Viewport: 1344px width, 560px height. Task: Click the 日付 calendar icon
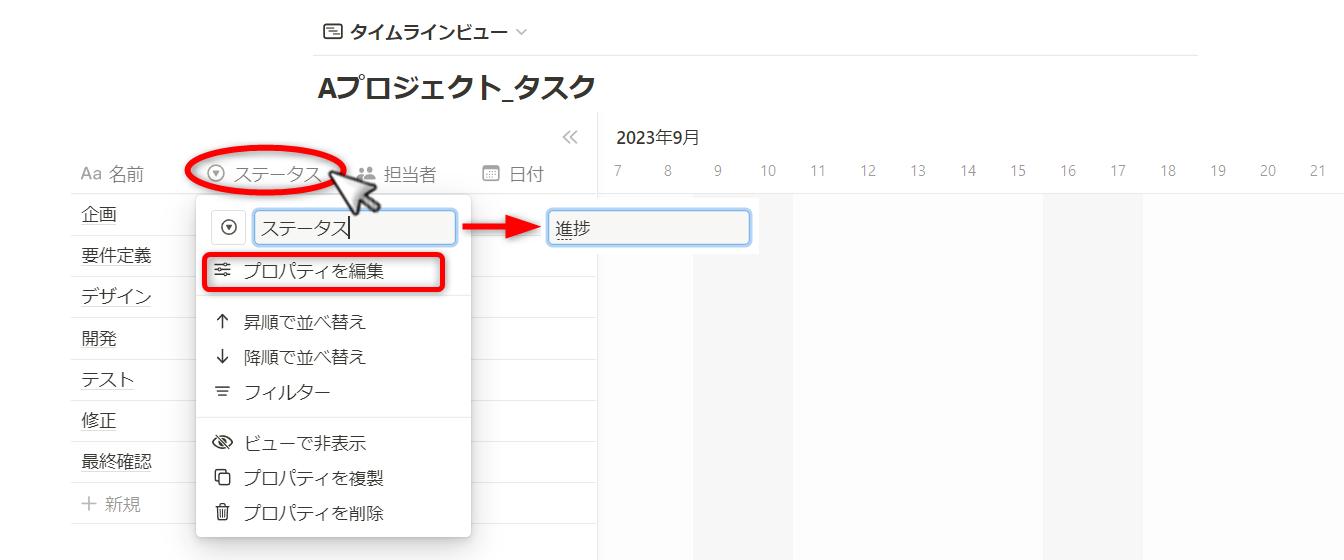(x=491, y=174)
